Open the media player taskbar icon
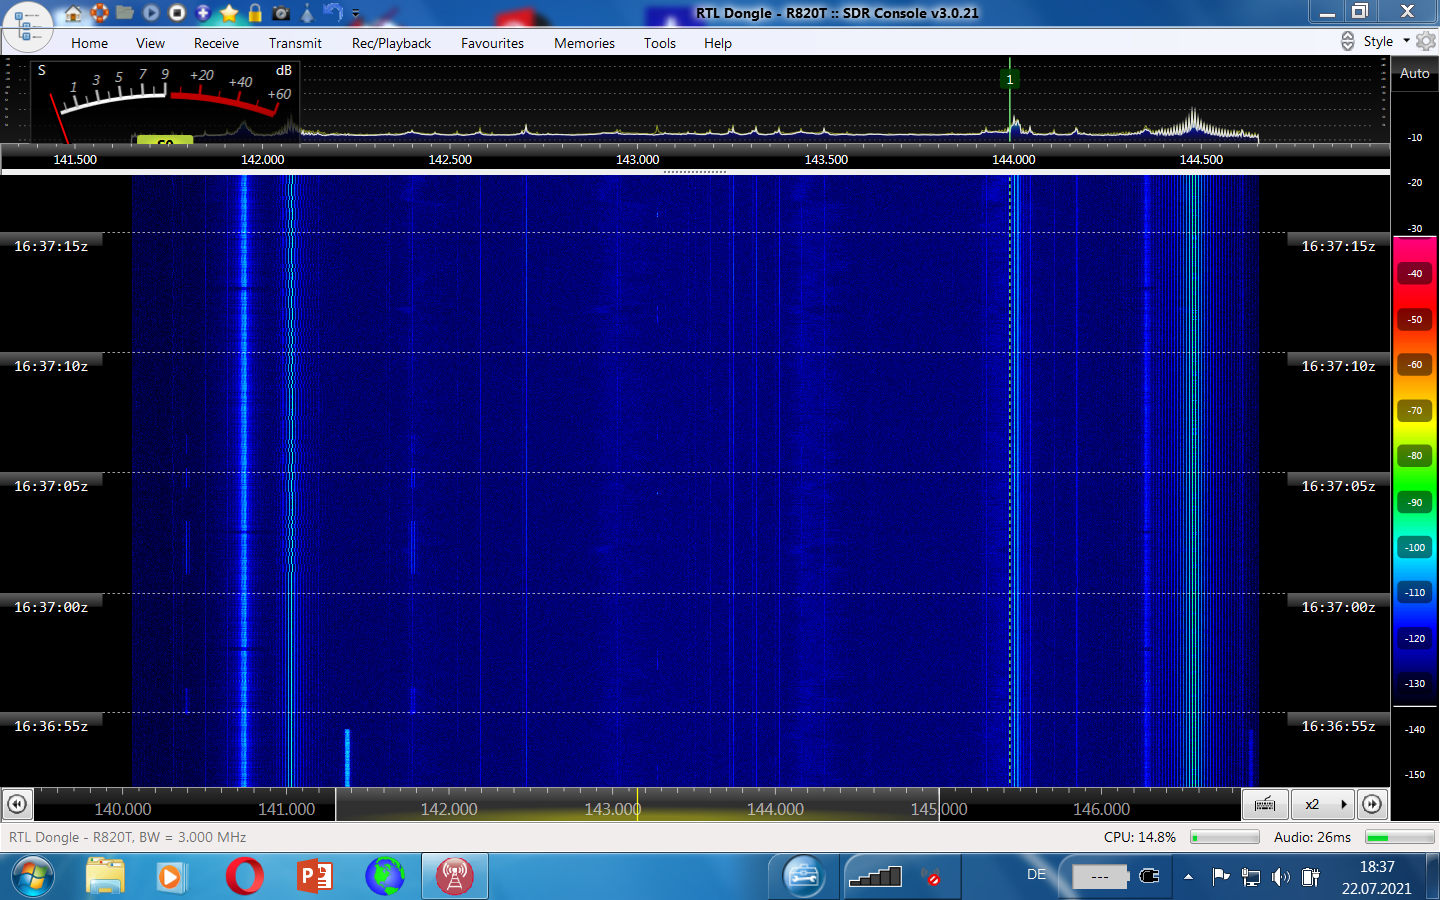Image resolution: width=1440 pixels, height=900 pixels. coord(171,877)
